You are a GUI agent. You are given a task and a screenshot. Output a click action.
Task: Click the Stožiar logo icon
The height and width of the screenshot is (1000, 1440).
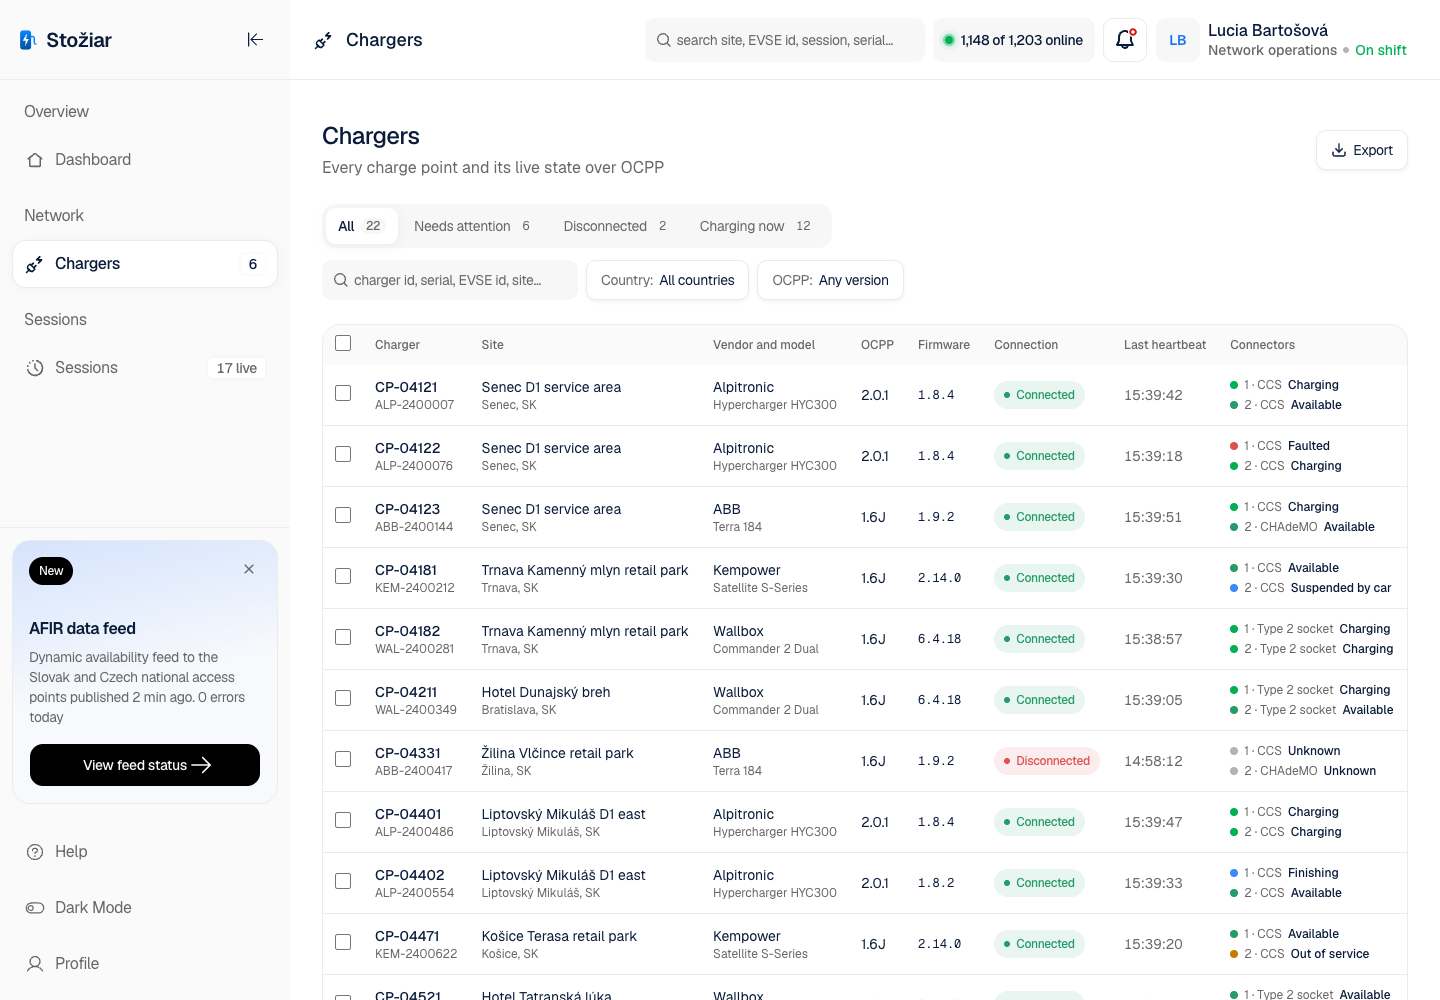click(28, 40)
